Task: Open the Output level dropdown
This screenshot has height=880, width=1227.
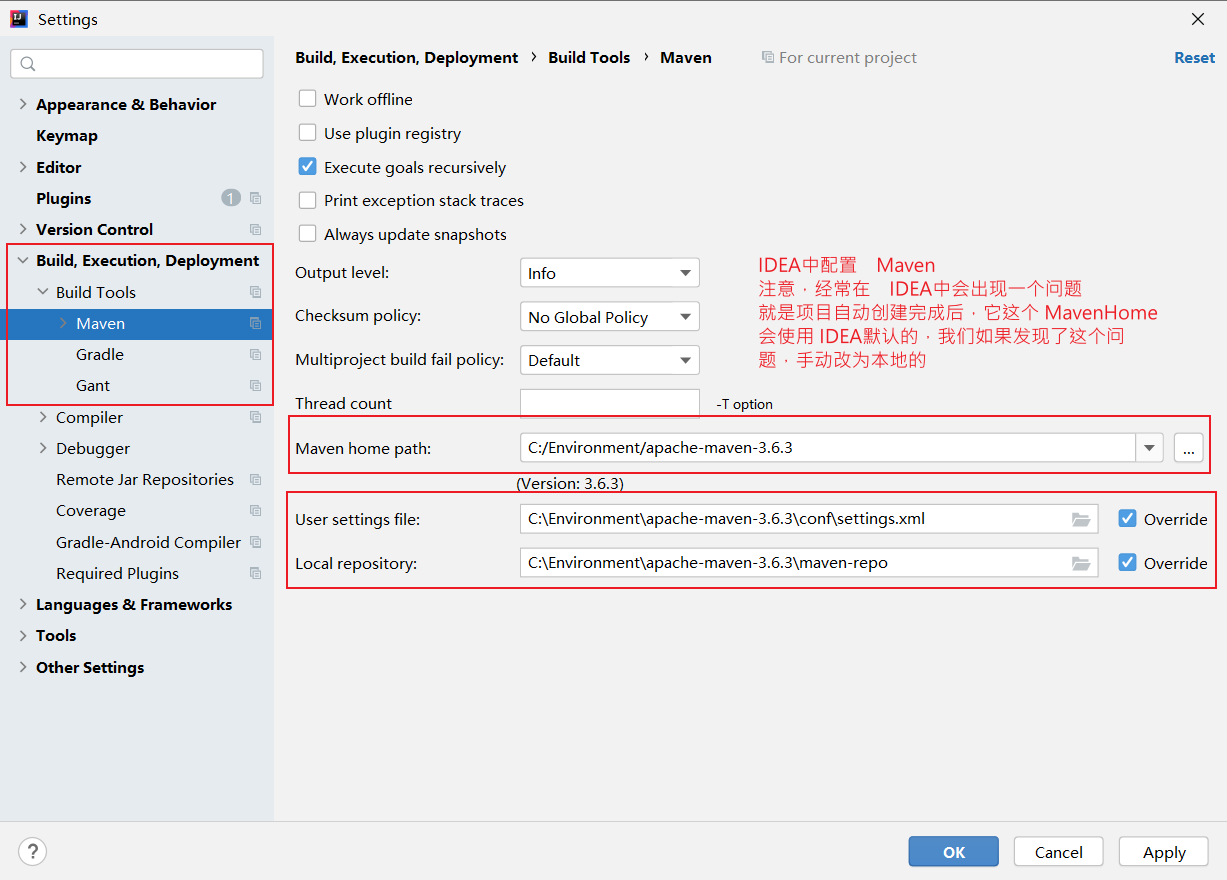Action: 609,273
